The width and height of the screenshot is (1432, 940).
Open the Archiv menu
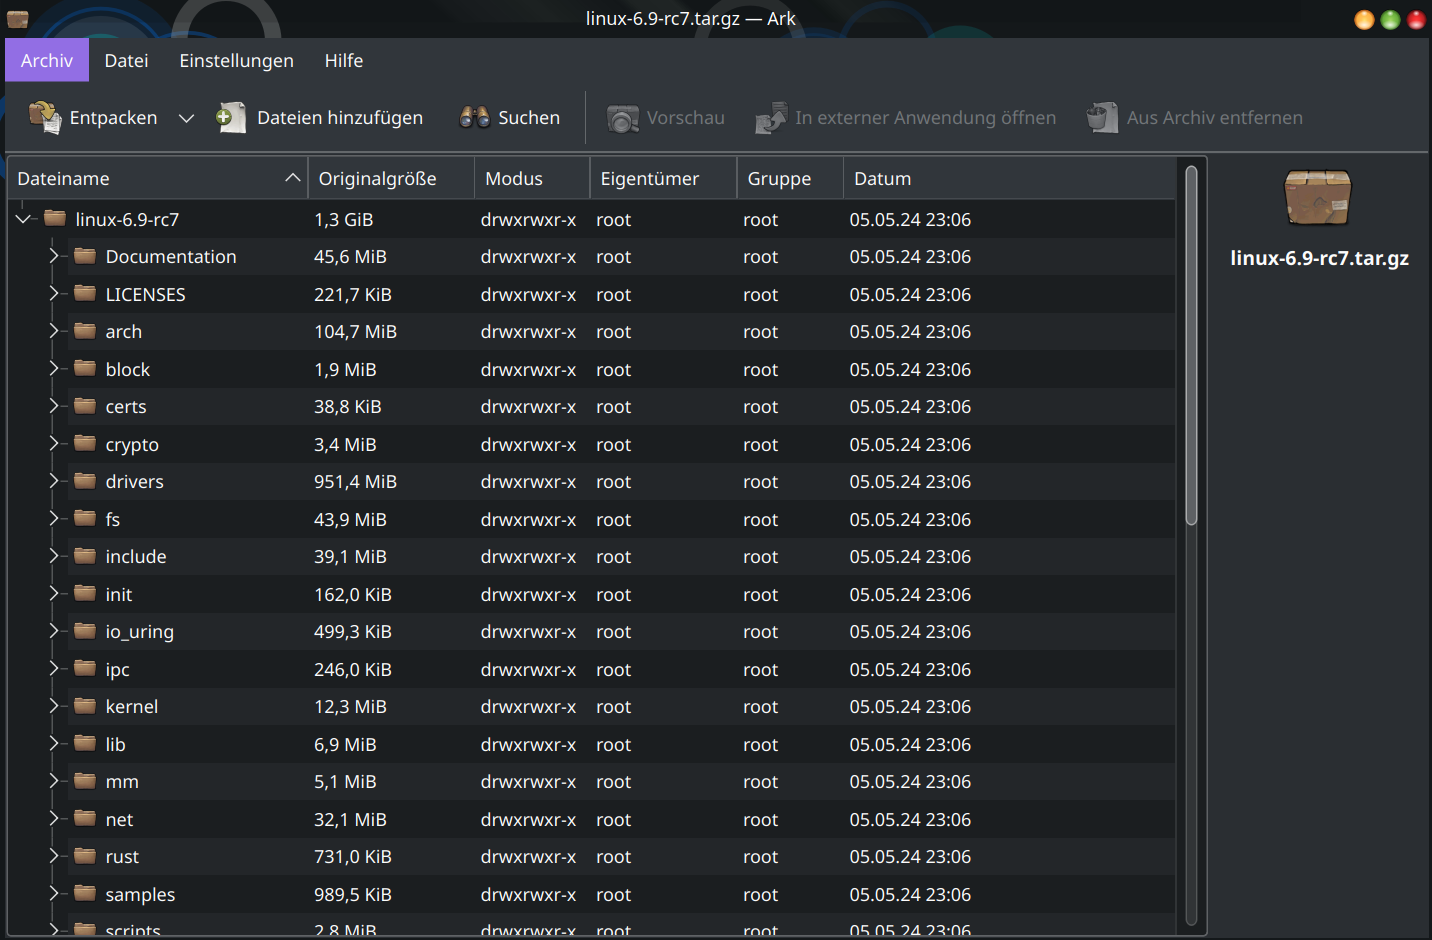pyautogui.click(x=46, y=60)
